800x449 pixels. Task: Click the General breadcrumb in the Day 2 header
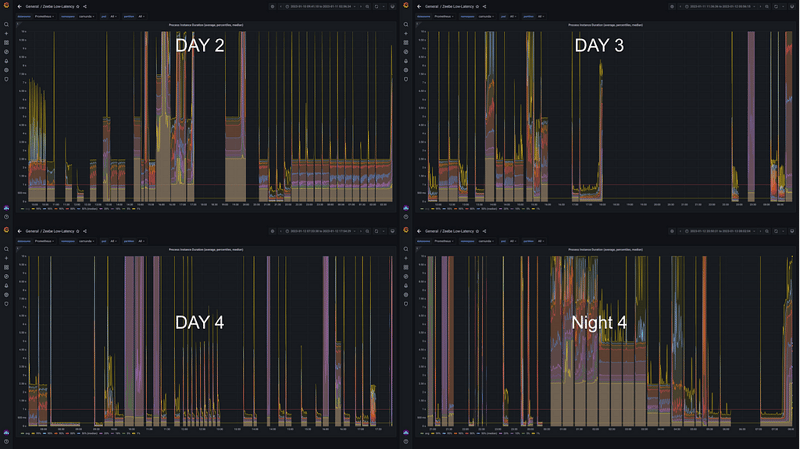[33, 6]
